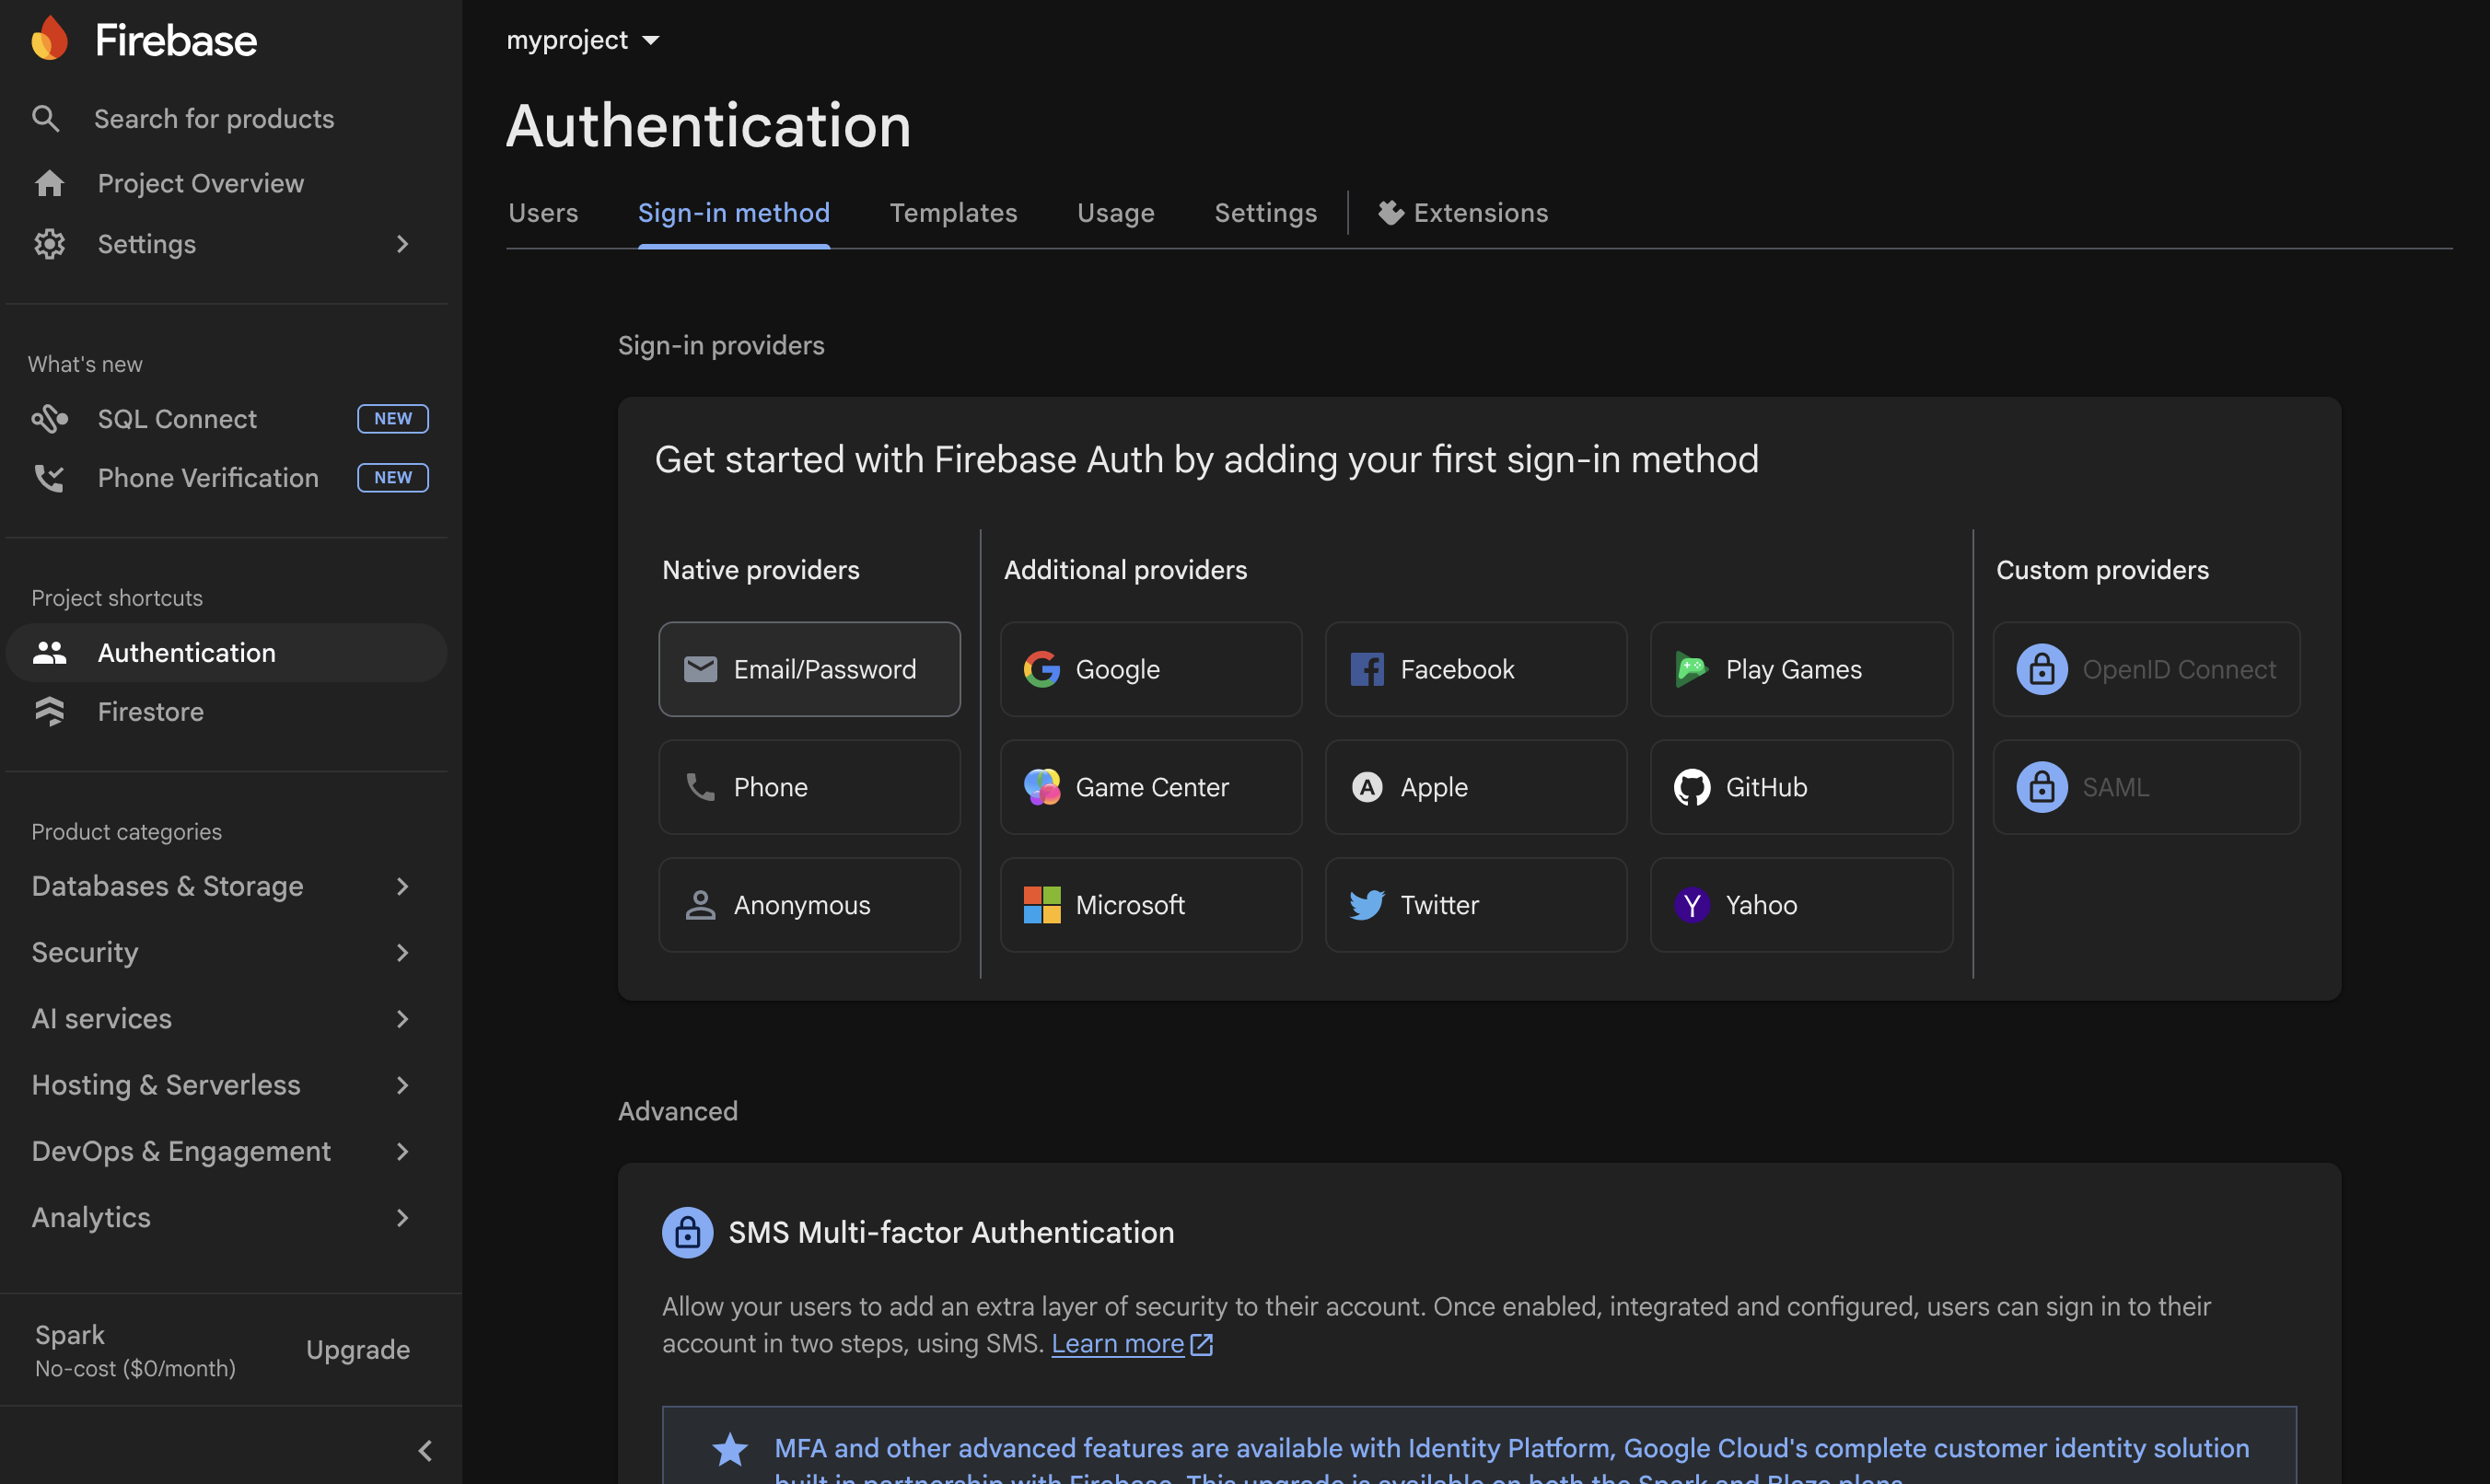Click the Project Overview home icon
Viewport: 2490px width, 1484px height.
point(49,184)
